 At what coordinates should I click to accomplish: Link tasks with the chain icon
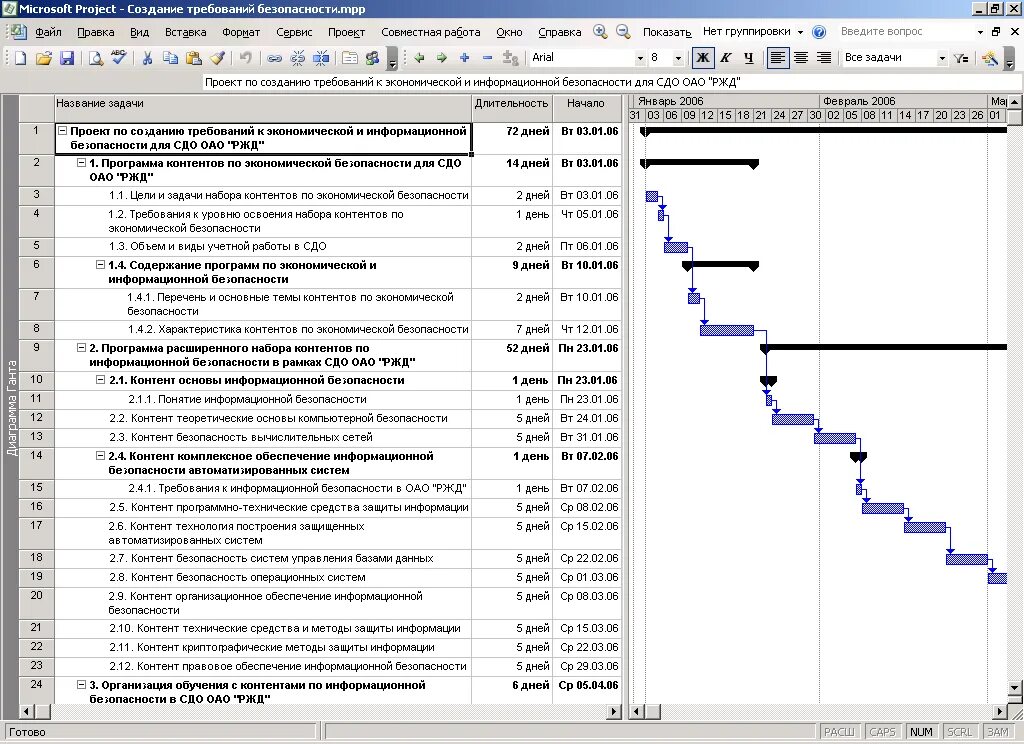pyautogui.click(x=274, y=58)
